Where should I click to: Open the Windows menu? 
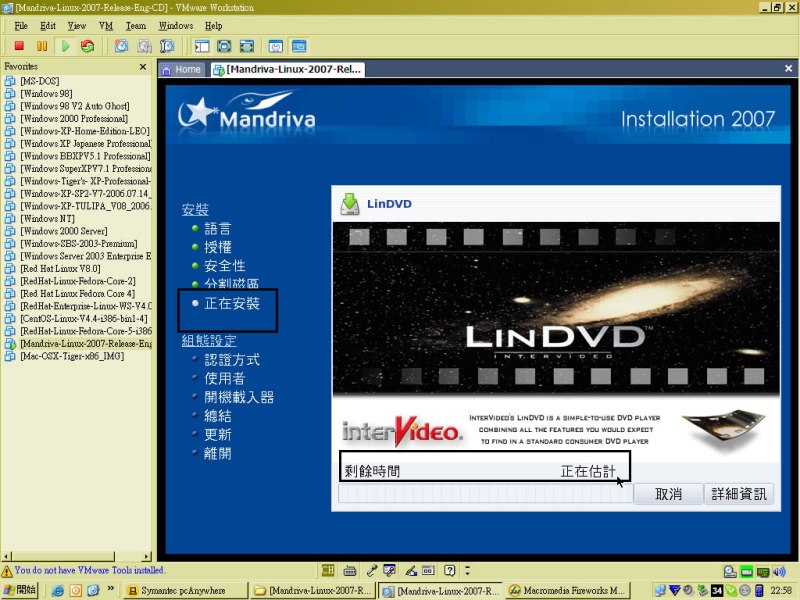pos(176,26)
